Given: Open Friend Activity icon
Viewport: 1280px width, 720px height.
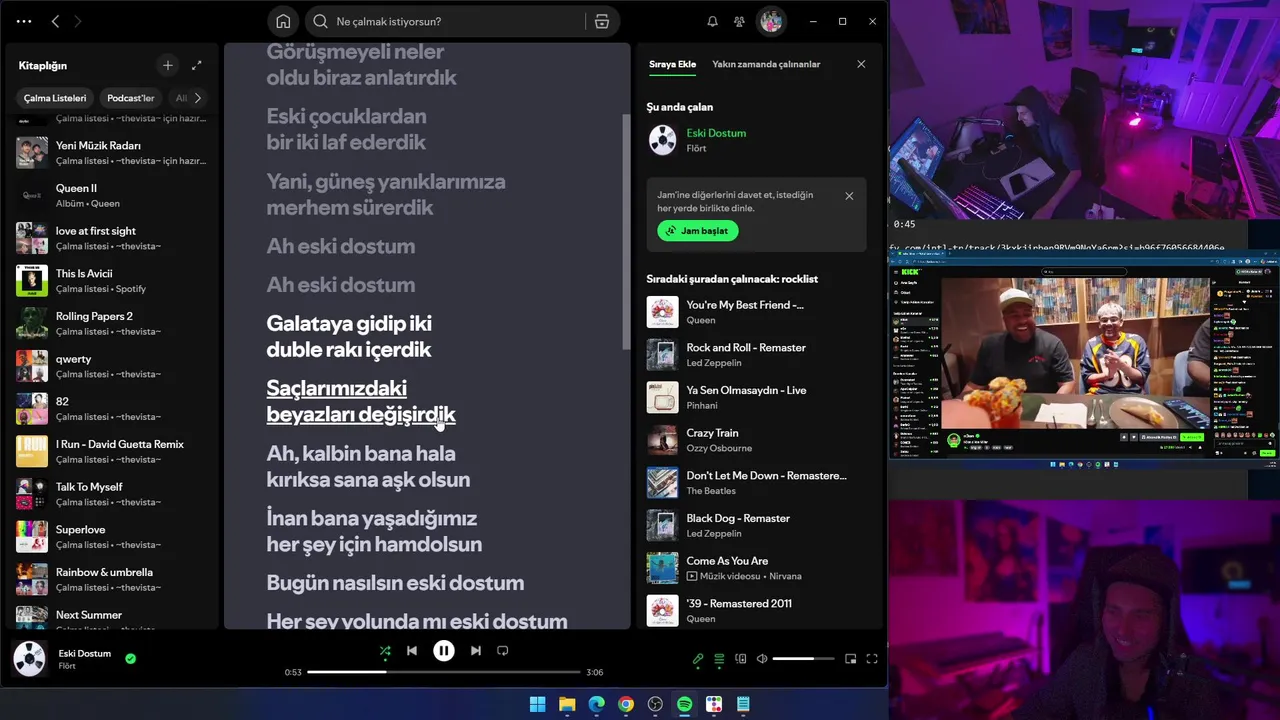Looking at the screenshot, I should coord(739,21).
